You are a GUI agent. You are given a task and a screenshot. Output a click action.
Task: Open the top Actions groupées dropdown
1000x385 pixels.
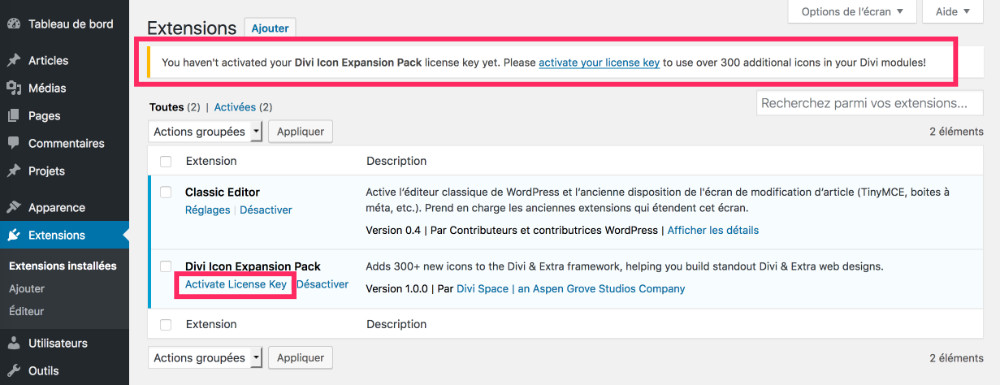click(x=205, y=132)
